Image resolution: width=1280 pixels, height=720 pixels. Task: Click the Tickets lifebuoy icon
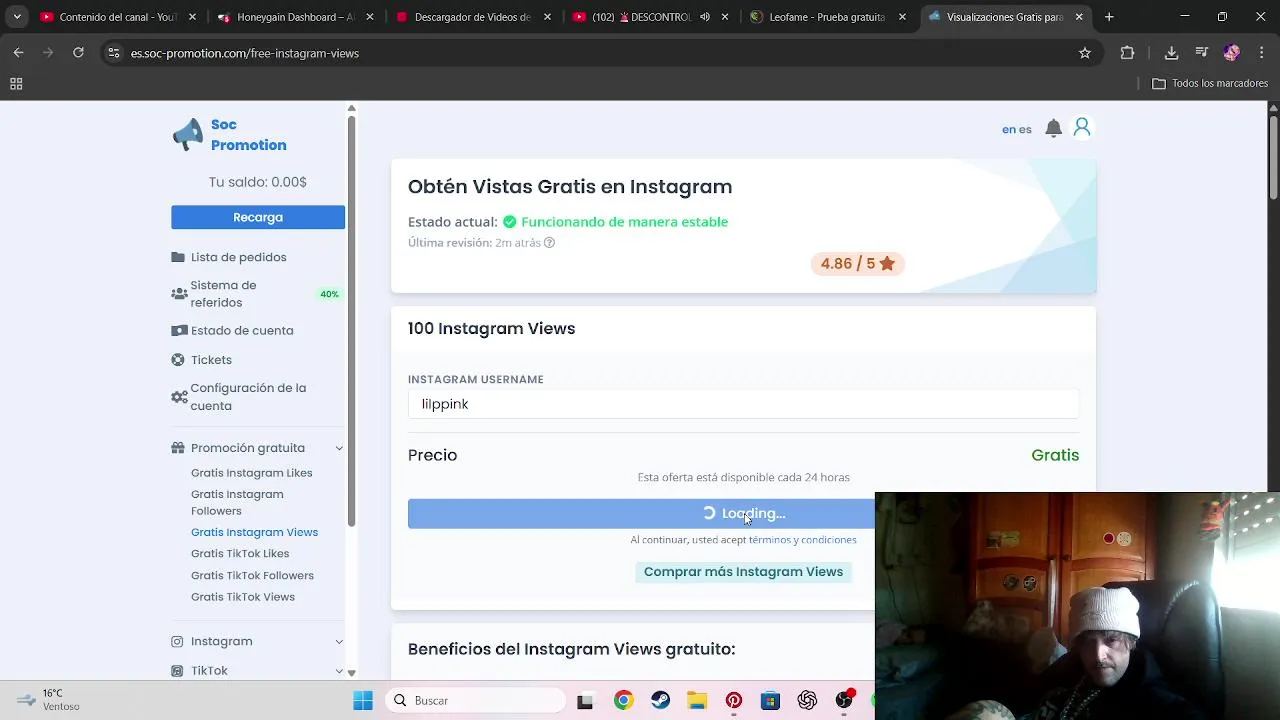pyautogui.click(x=178, y=360)
